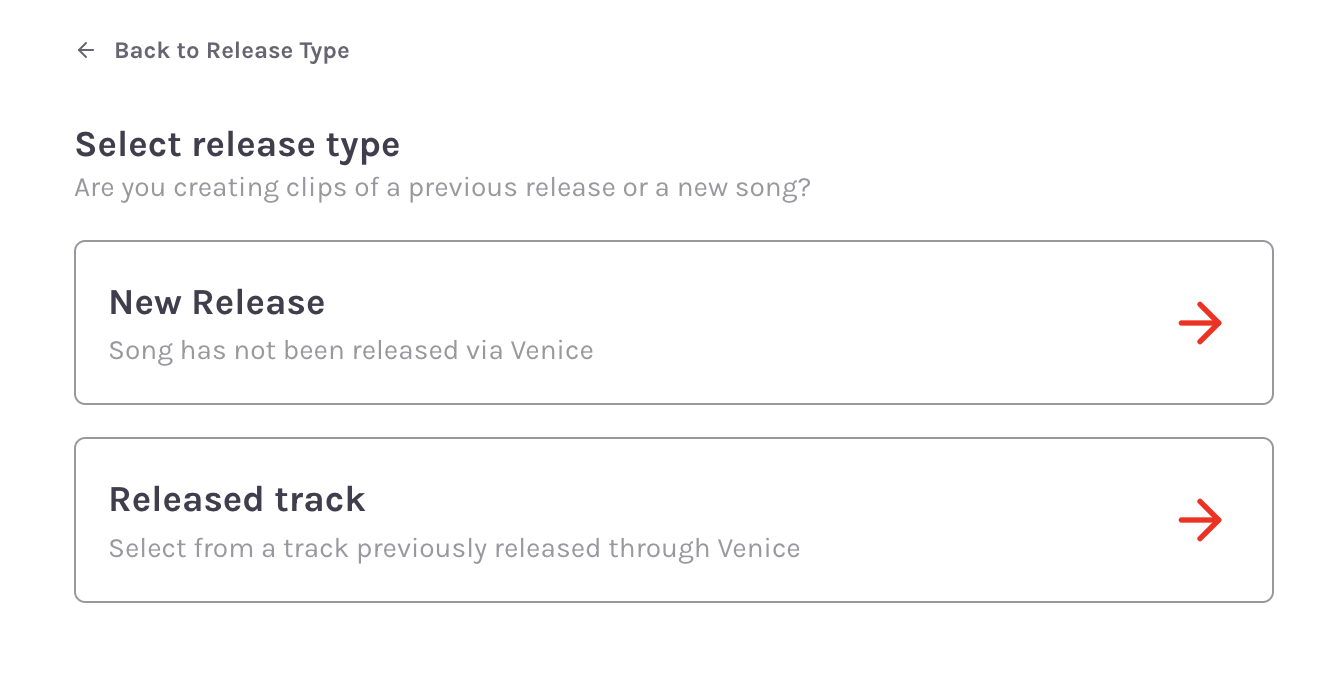Click the word Venice in New Release description
1344x700 pixels.
pos(552,351)
